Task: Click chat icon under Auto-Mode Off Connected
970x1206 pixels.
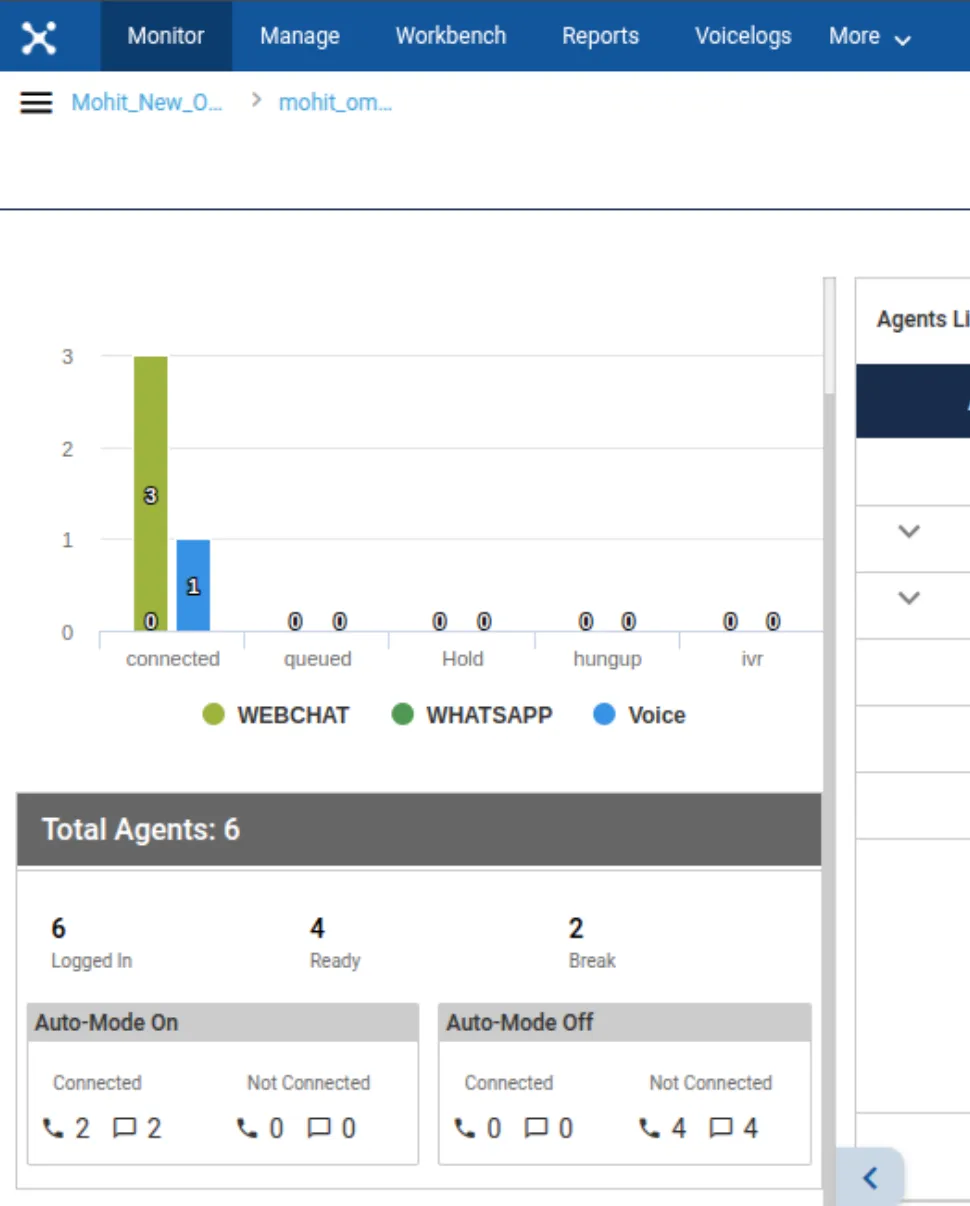Action: (537, 1129)
